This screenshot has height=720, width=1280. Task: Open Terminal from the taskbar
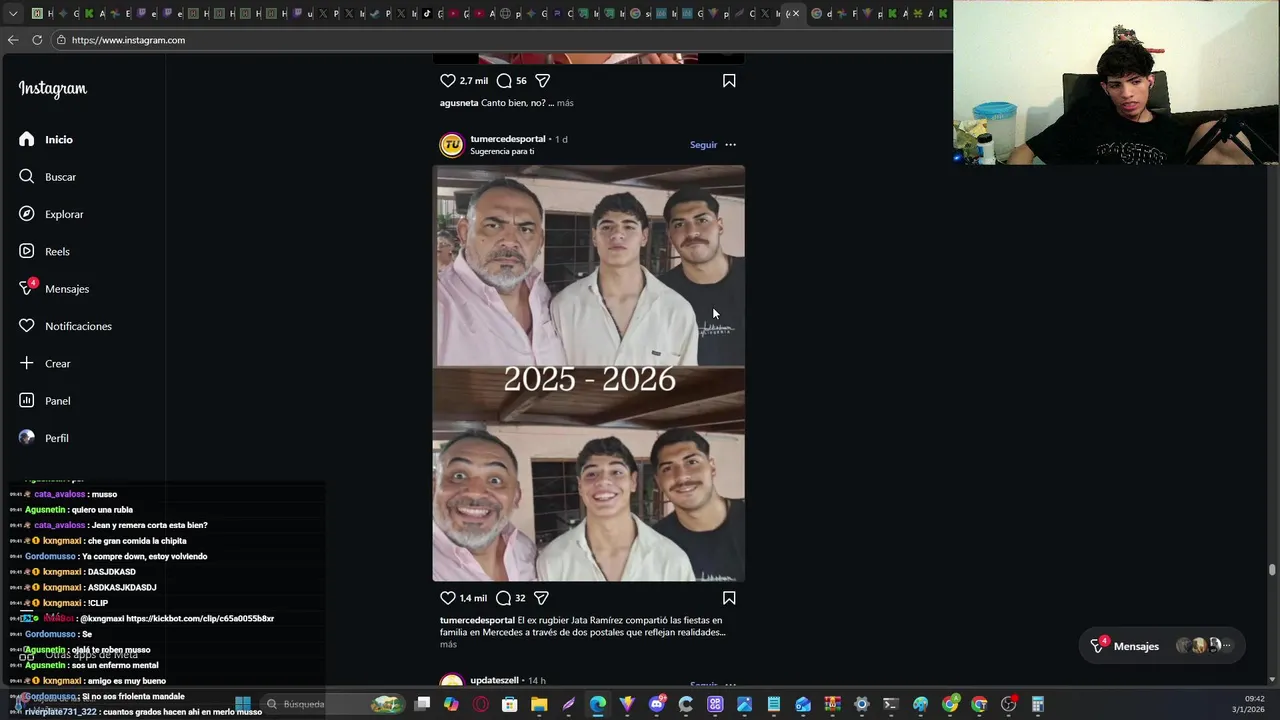[891, 704]
